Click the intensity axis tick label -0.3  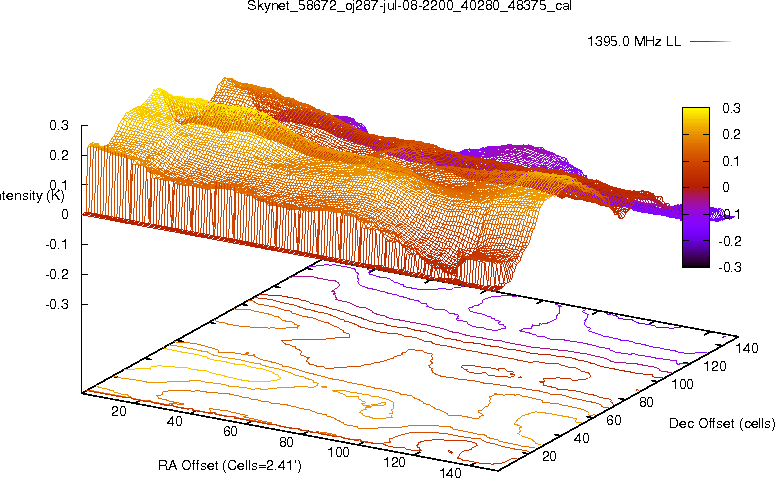(57, 304)
